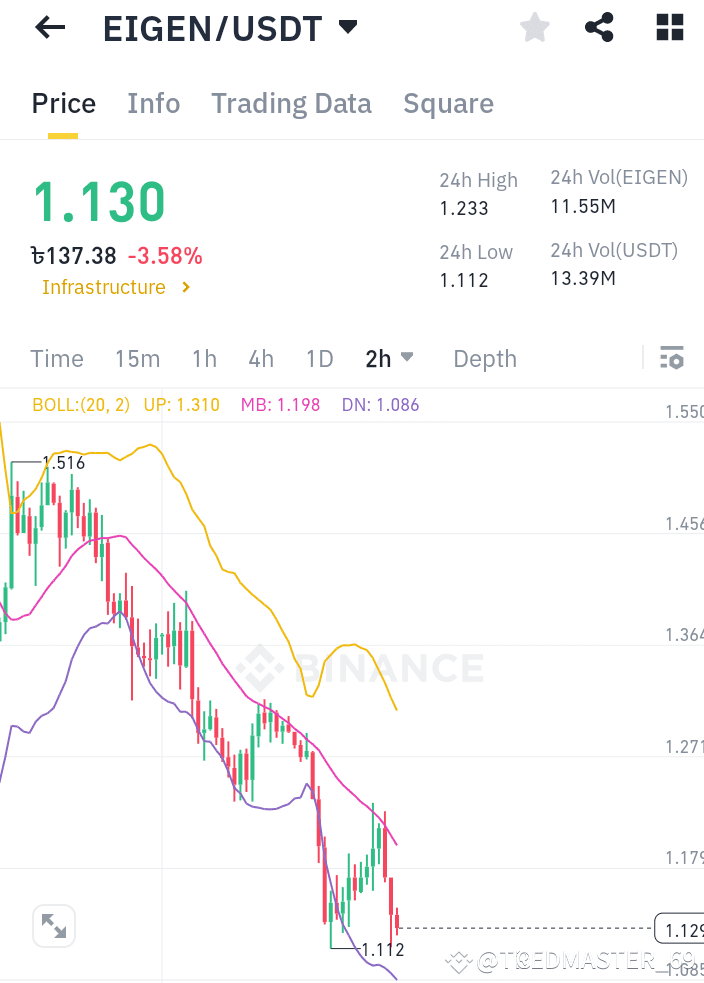Open the chart indicator settings icon
The width and height of the screenshot is (704, 983).
click(x=672, y=357)
